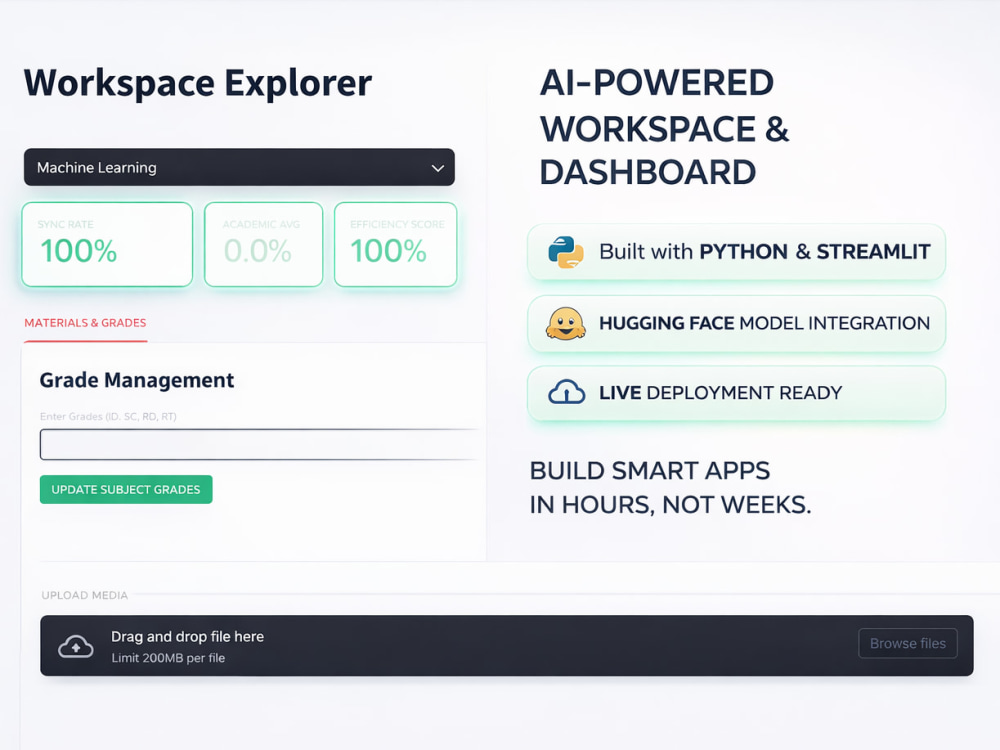Open the Machine Learning subject dropdown

pyautogui.click(x=239, y=167)
